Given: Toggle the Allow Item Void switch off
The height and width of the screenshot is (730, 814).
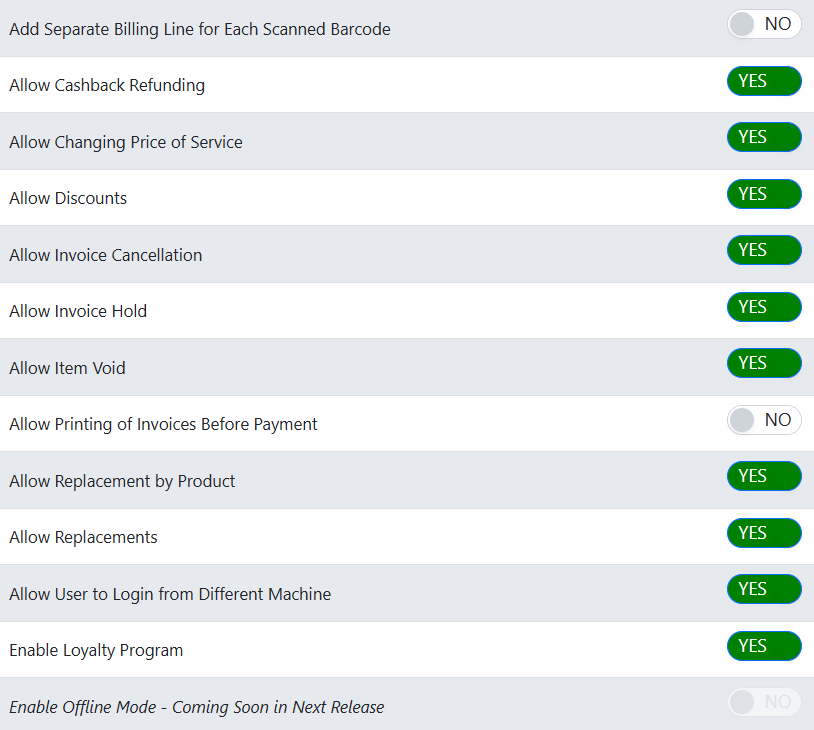Looking at the screenshot, I should (x=764, y=363).
